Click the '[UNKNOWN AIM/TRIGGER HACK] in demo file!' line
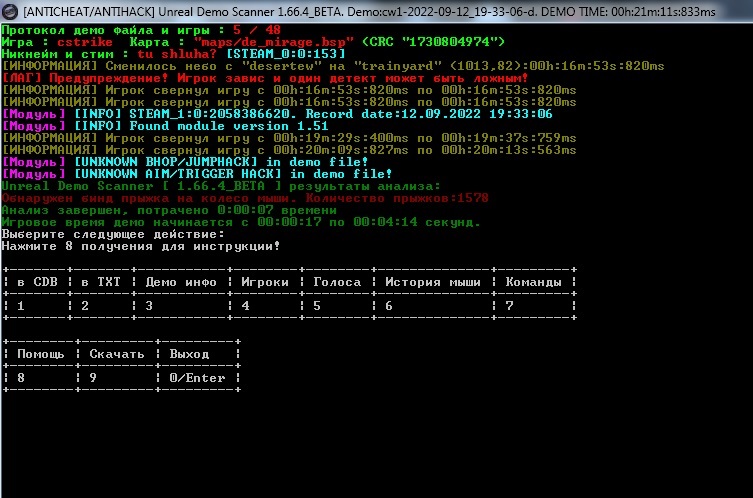This screenshot has width=753, height=498. (x=197, y=174)
